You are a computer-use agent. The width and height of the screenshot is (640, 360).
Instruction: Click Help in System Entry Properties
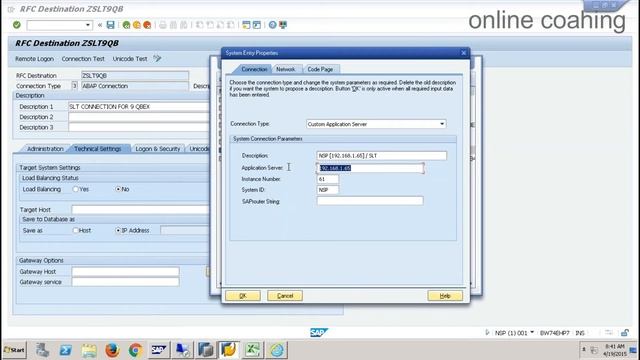445,296
